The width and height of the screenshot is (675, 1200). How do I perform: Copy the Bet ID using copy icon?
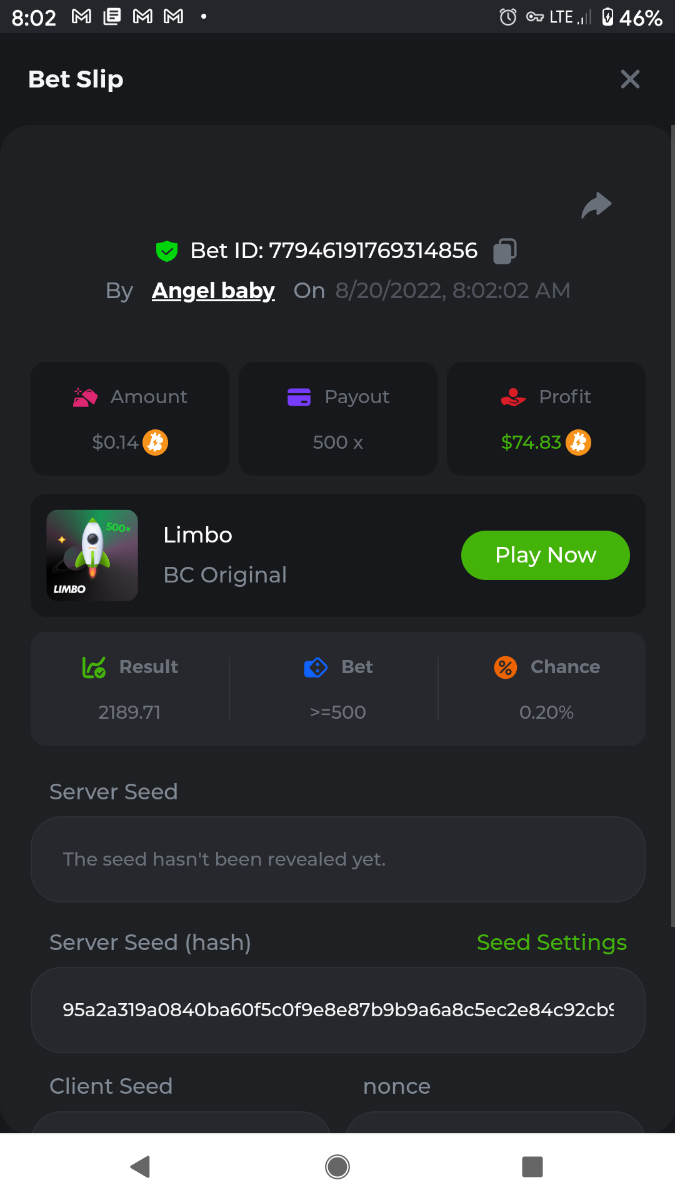point(505,251)
